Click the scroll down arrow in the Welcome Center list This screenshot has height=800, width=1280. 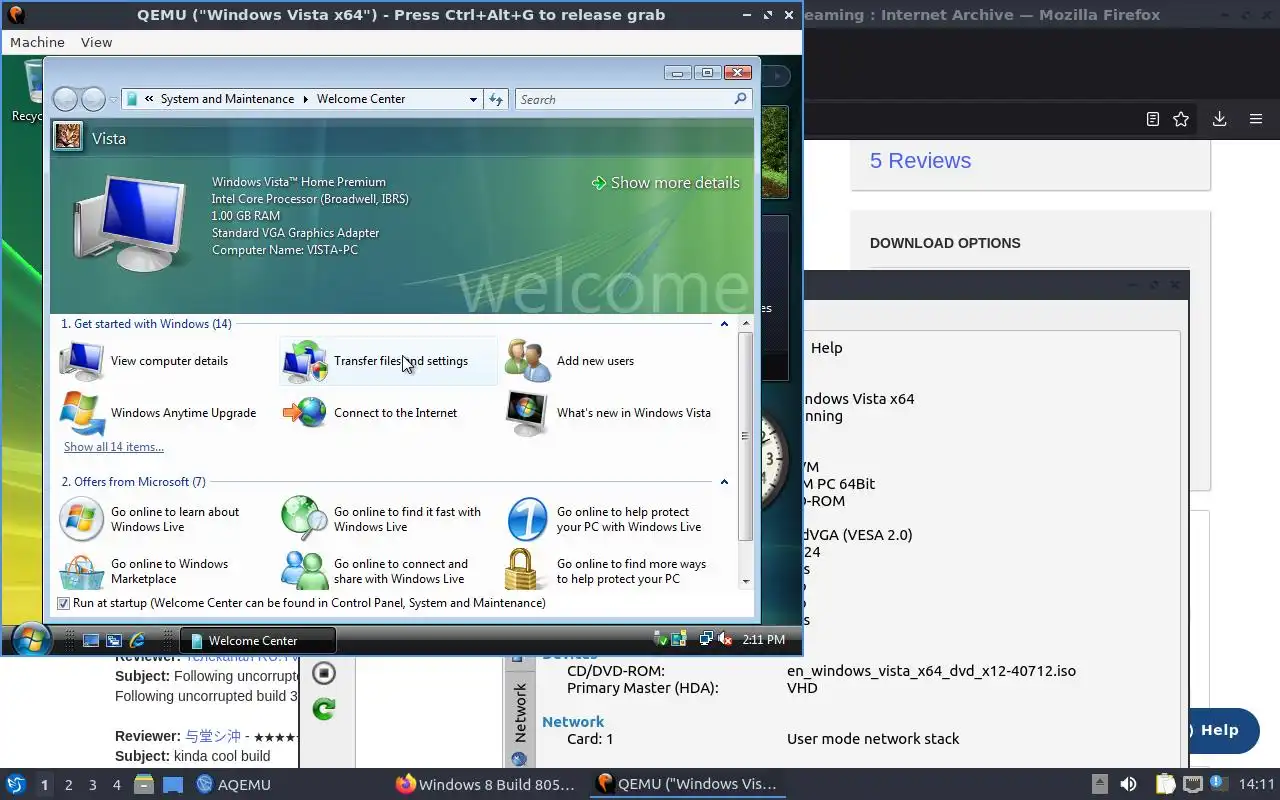pyautogui.click(x=745, y=581)
